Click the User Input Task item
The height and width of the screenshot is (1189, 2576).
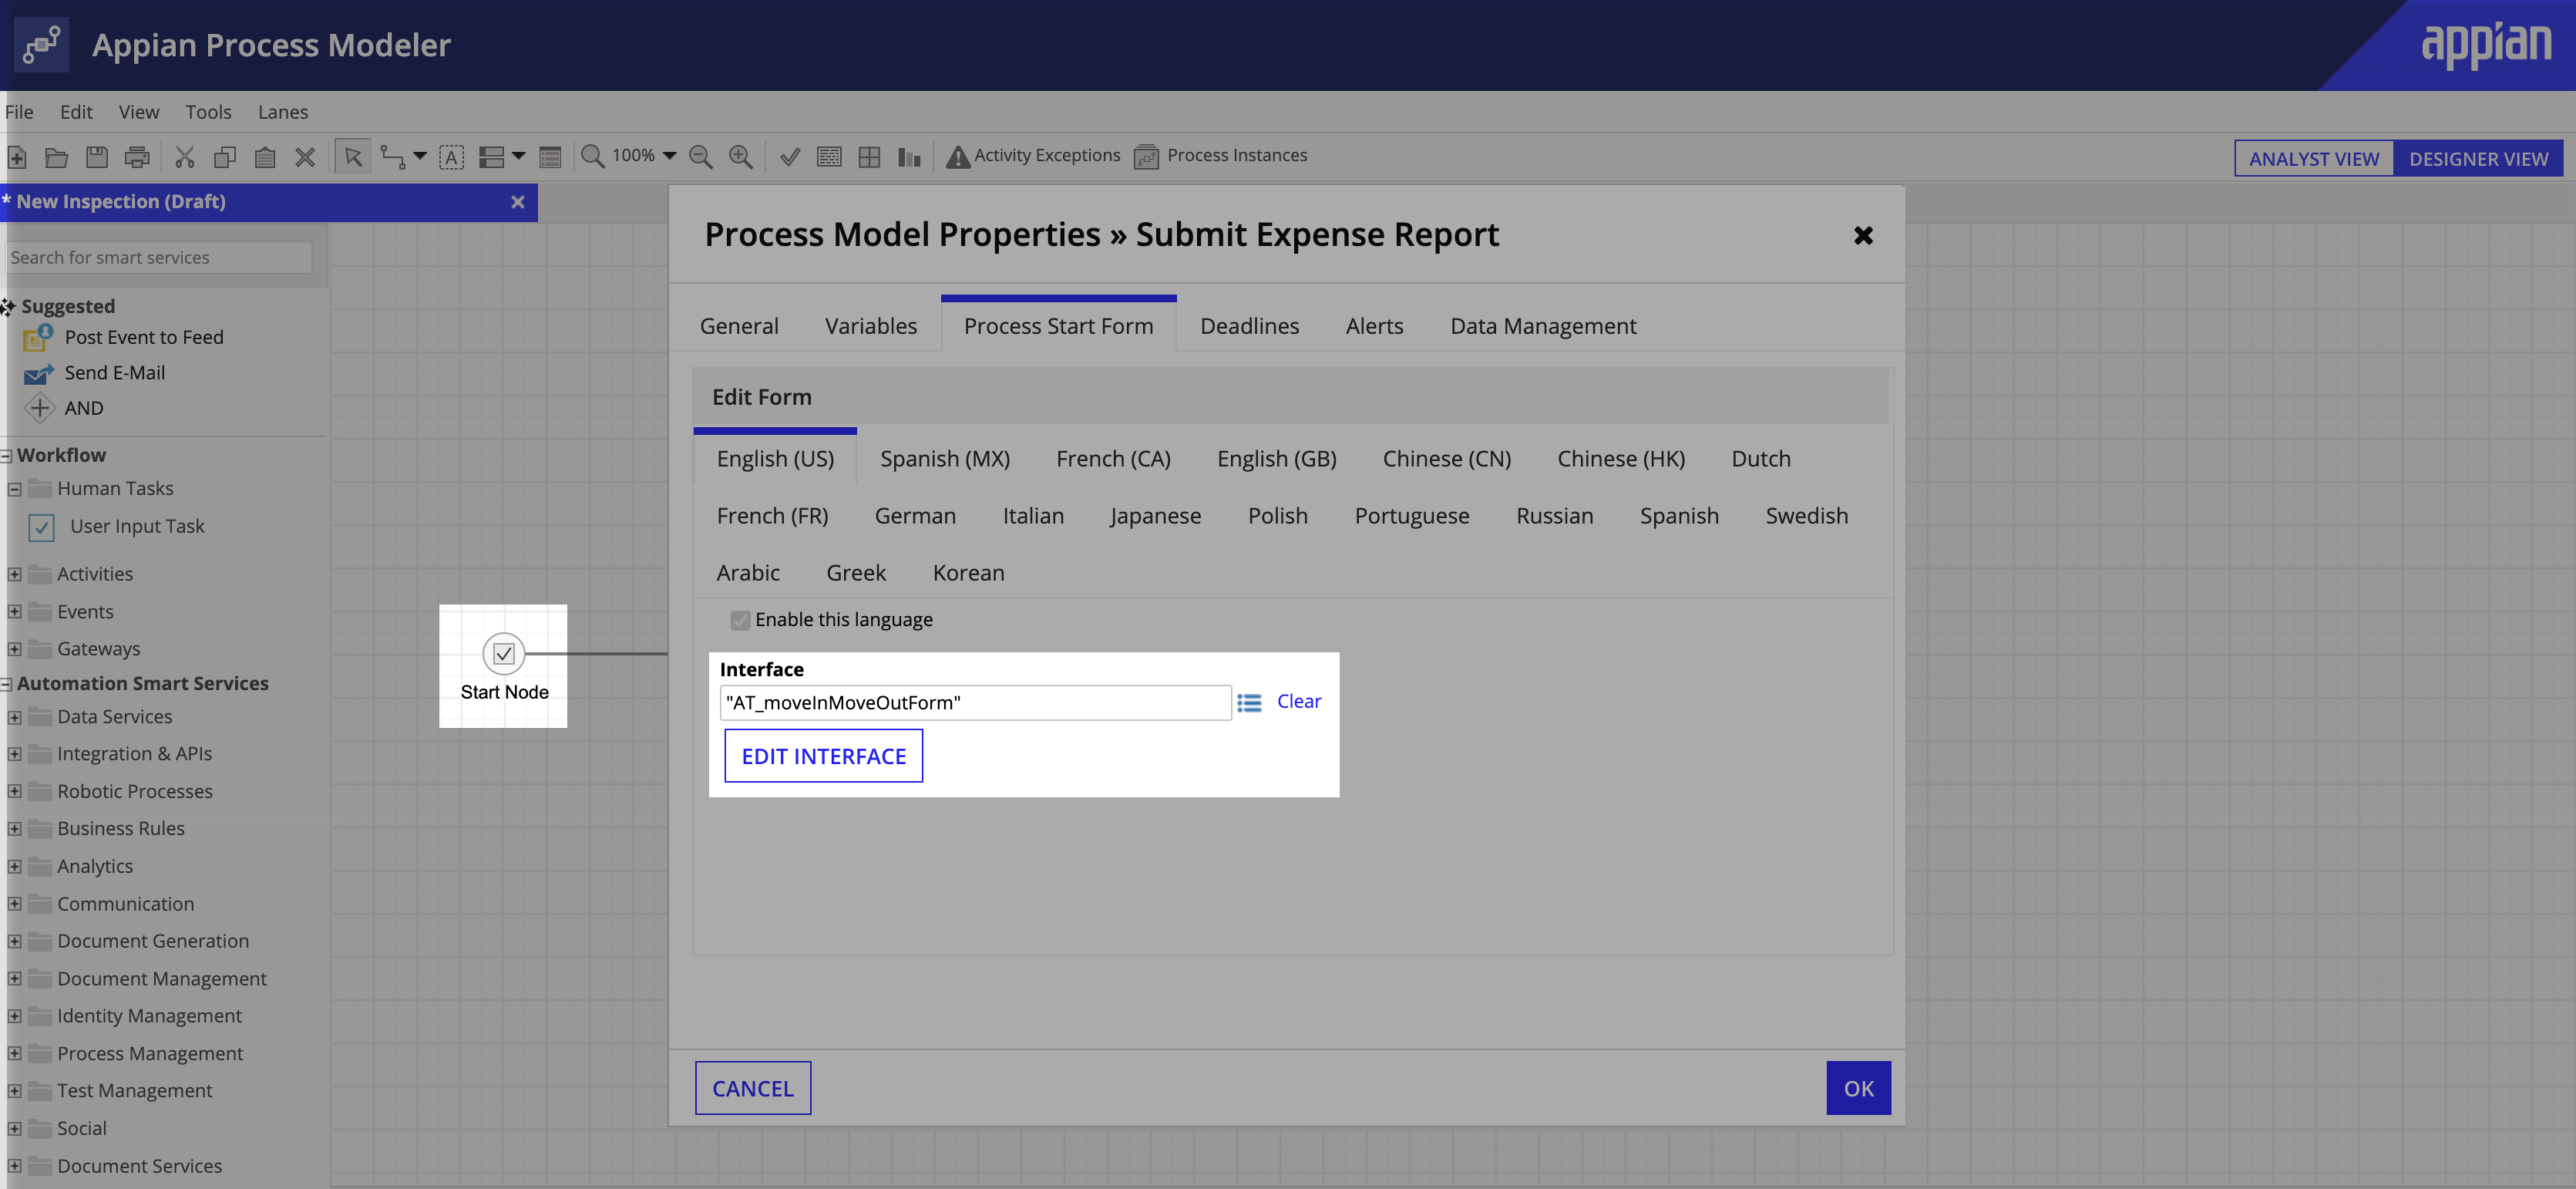(x=117, y=526)
